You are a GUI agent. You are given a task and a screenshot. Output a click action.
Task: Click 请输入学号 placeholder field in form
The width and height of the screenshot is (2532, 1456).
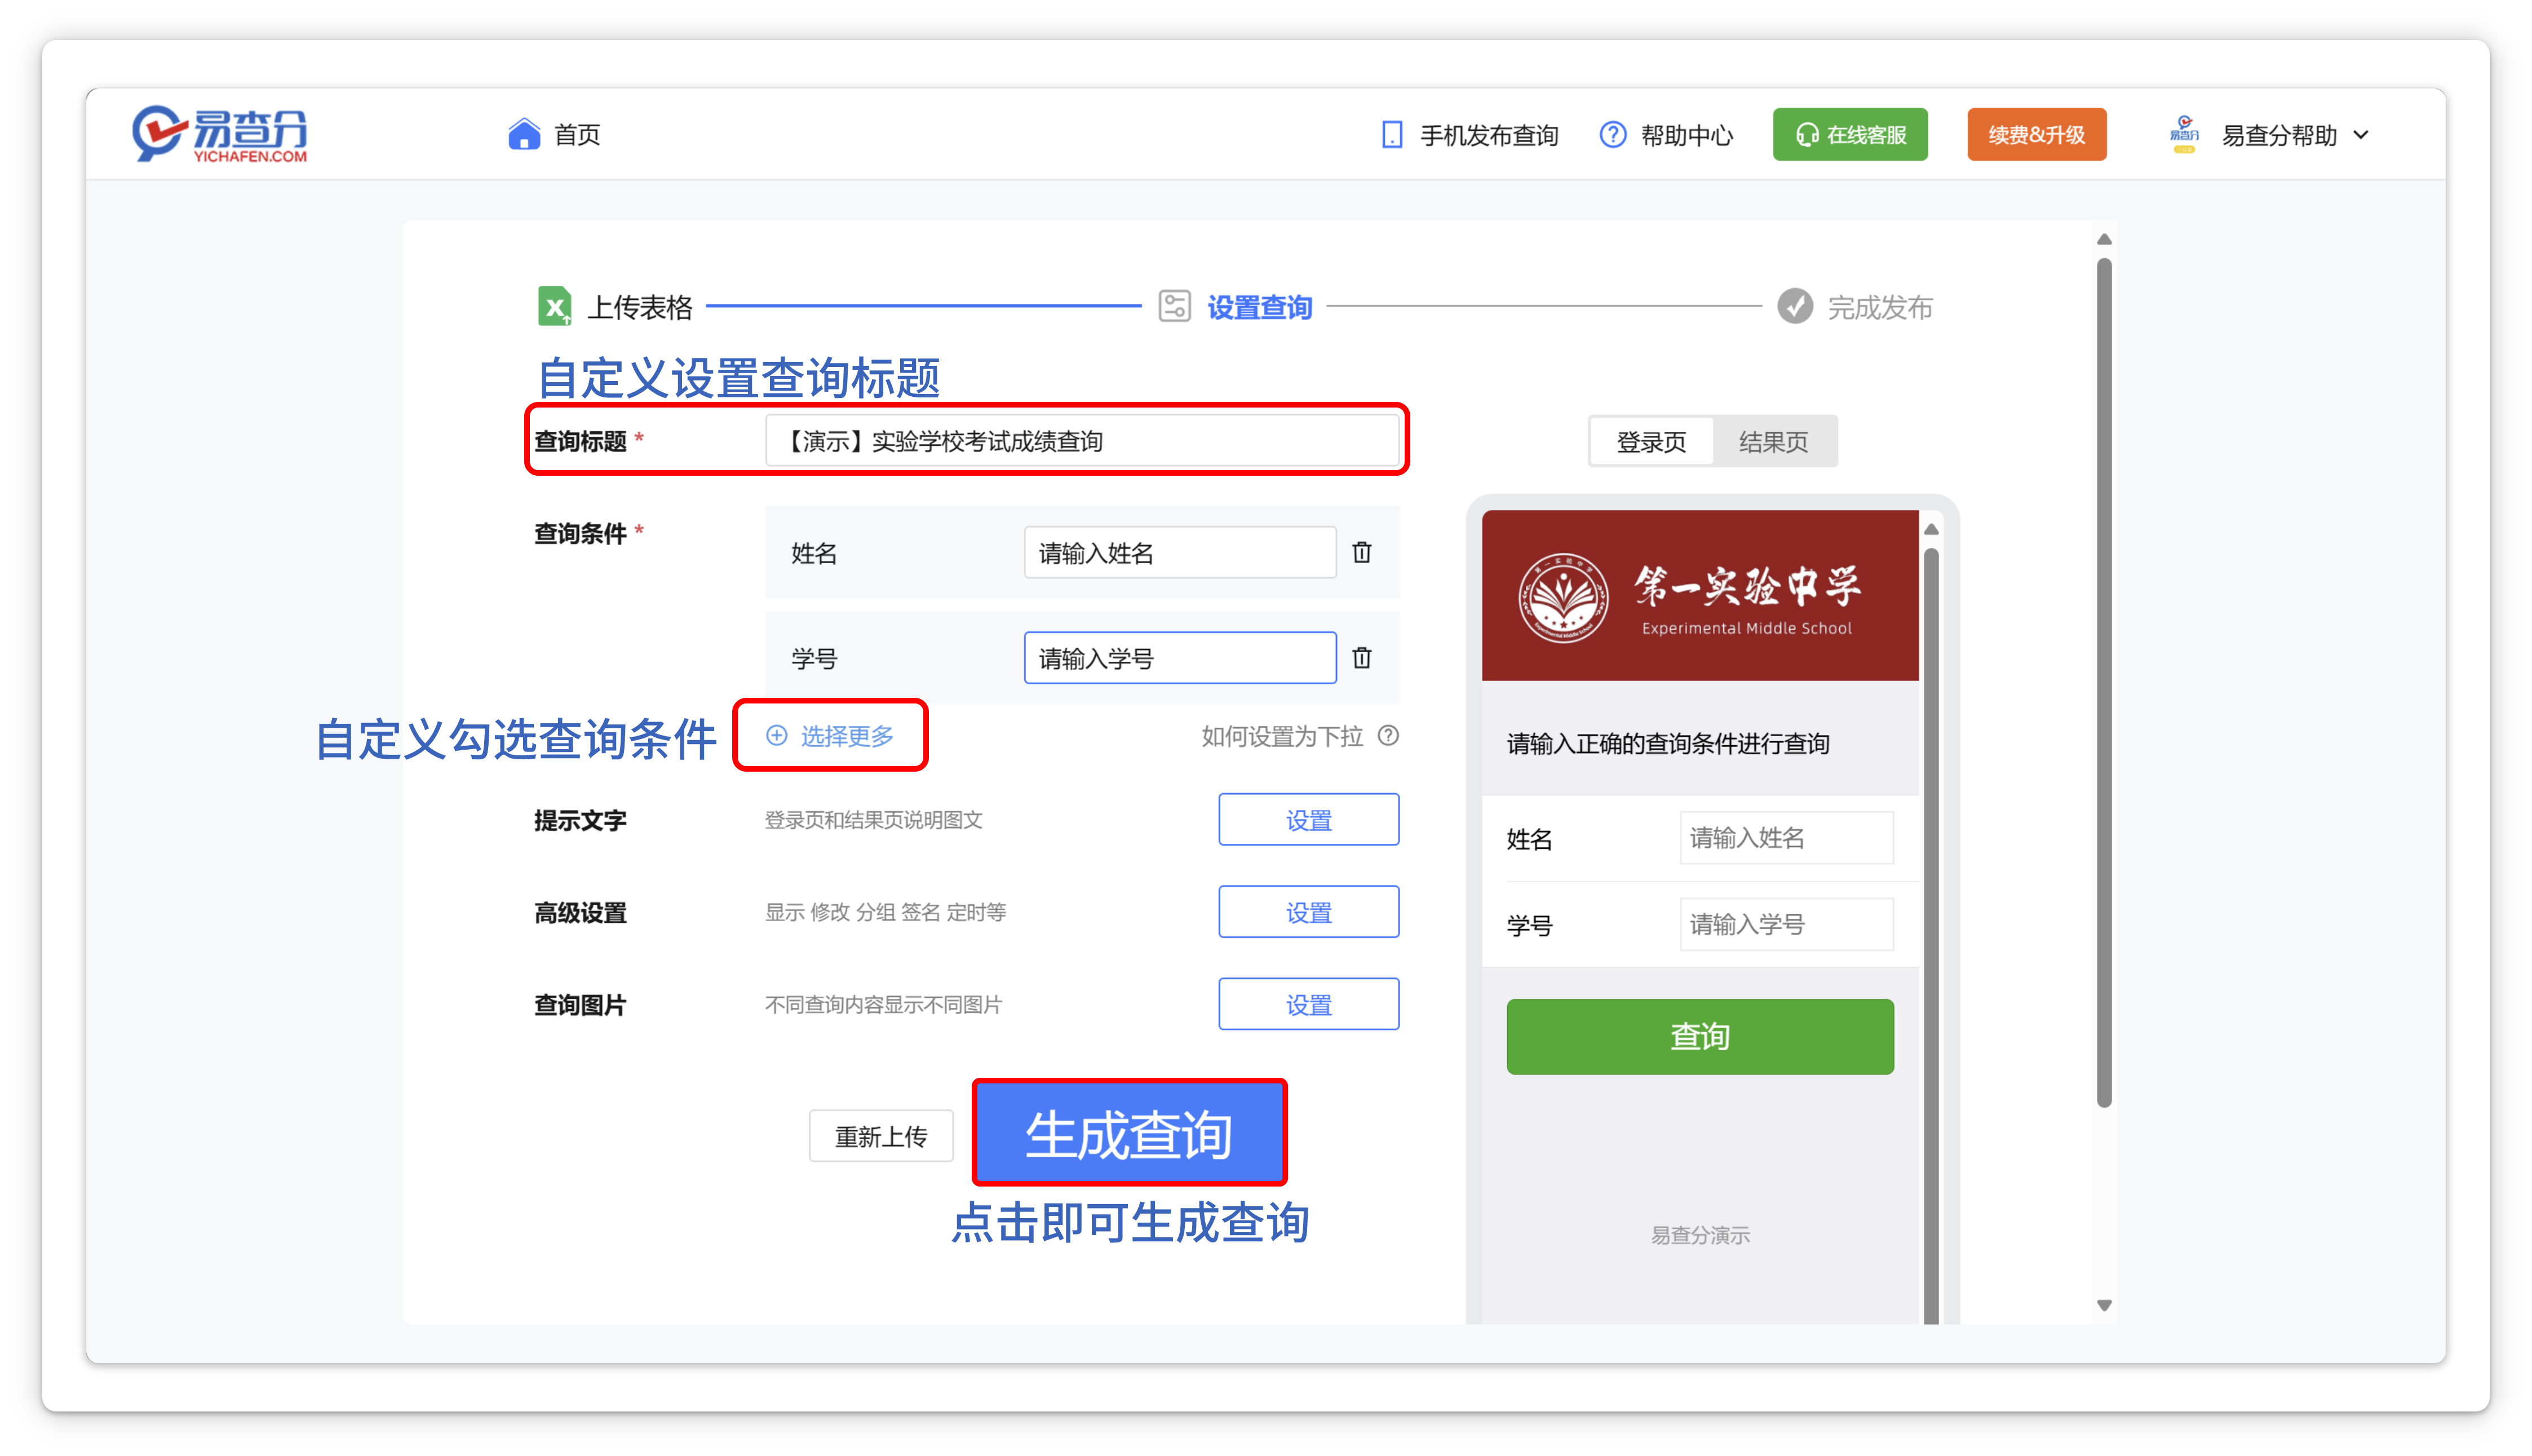(1180, 658)
